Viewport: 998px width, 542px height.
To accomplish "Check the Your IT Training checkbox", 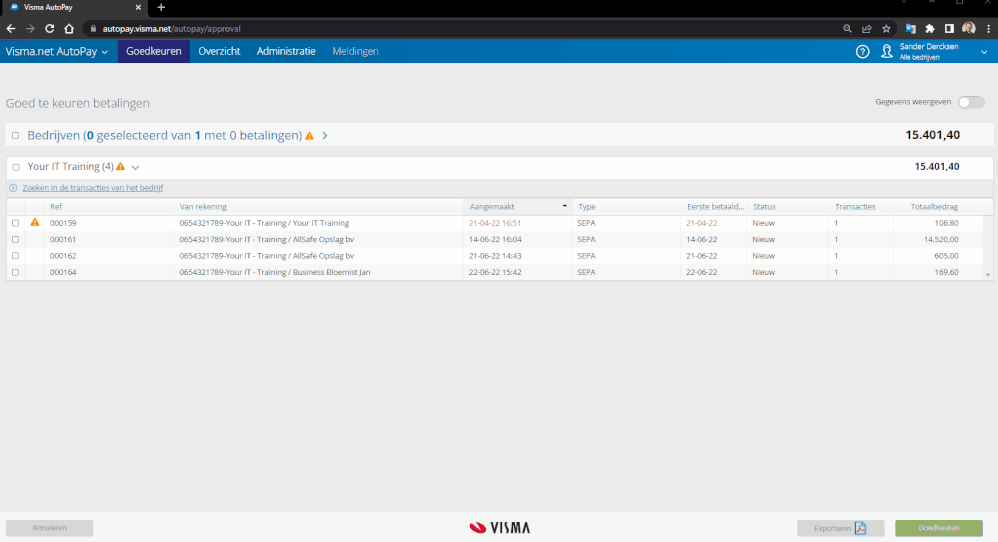I will click(x=16, y=167).
